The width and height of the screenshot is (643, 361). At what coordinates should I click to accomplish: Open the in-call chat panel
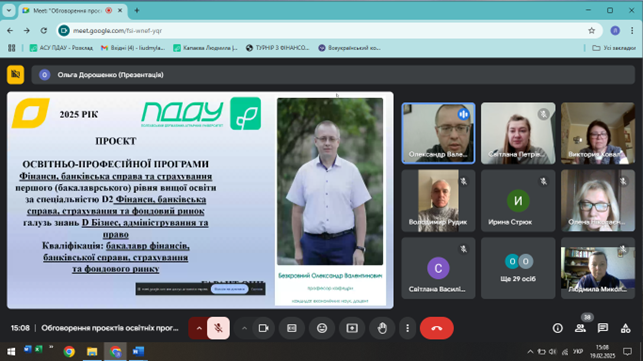tap(603, 328)
